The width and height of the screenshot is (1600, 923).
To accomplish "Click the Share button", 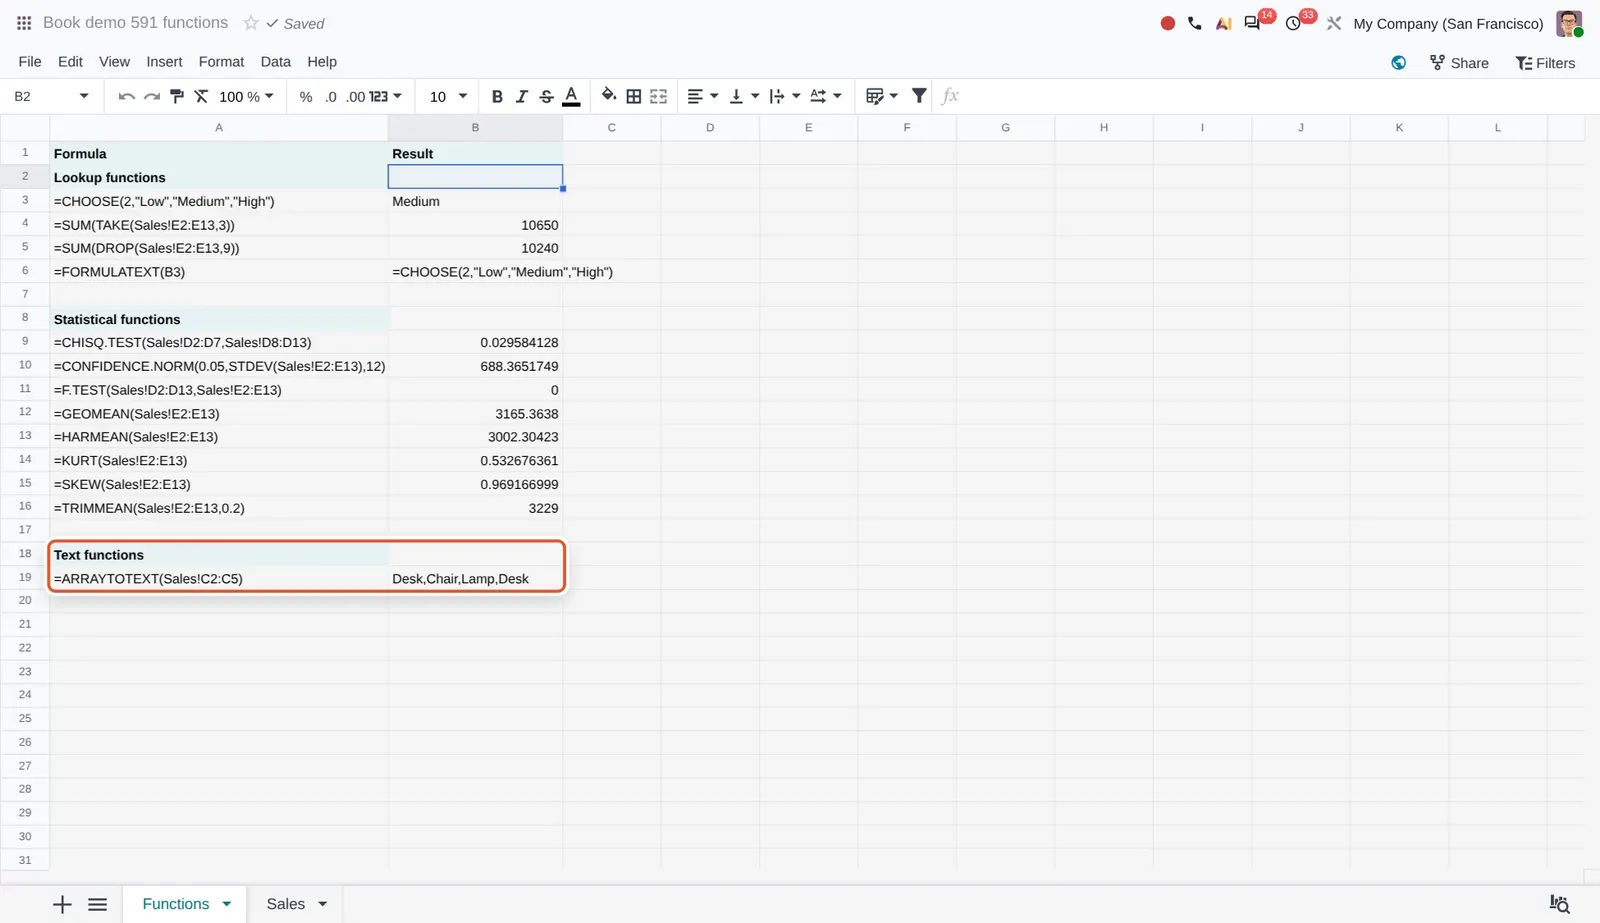I will [1459, 62].
